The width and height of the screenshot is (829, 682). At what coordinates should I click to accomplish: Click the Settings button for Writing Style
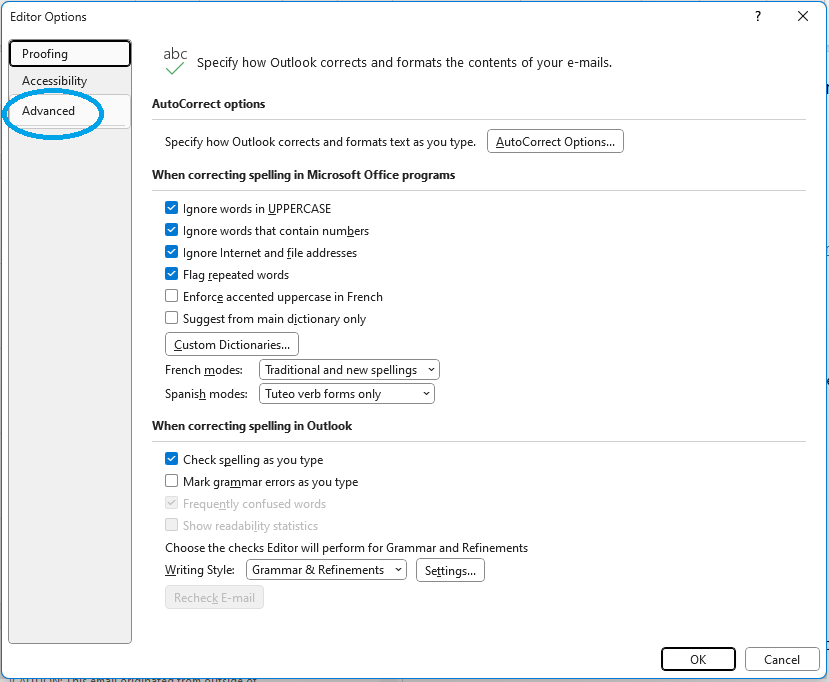click(x=450, y=570)
